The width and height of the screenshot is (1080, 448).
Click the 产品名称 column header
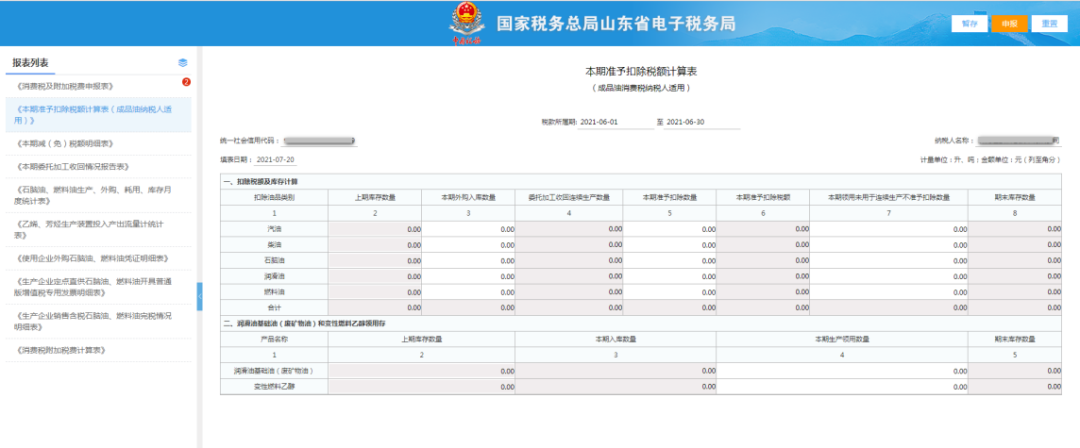point(274,339)
